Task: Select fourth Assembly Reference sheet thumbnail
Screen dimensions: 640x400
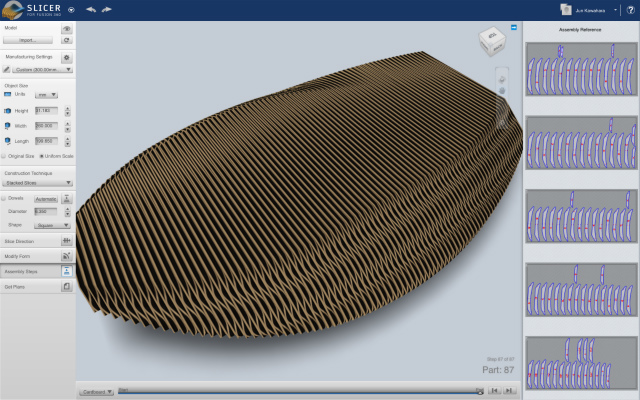Action: pos(581,289)
